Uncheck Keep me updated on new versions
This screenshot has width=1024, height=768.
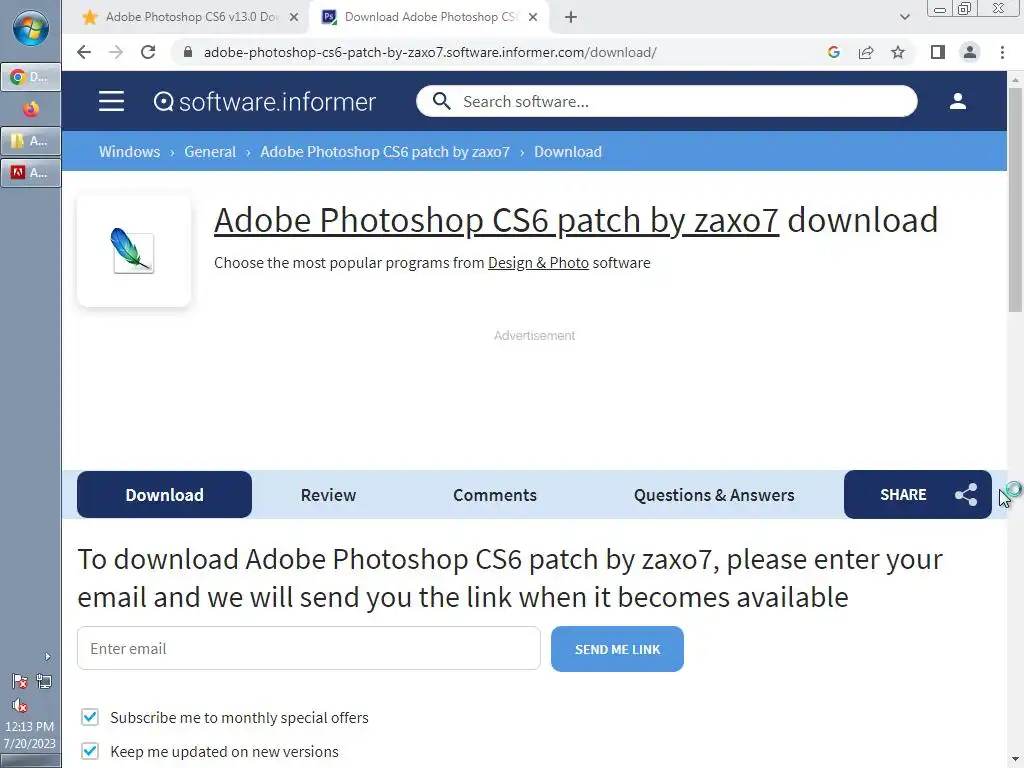click(90, 751)
